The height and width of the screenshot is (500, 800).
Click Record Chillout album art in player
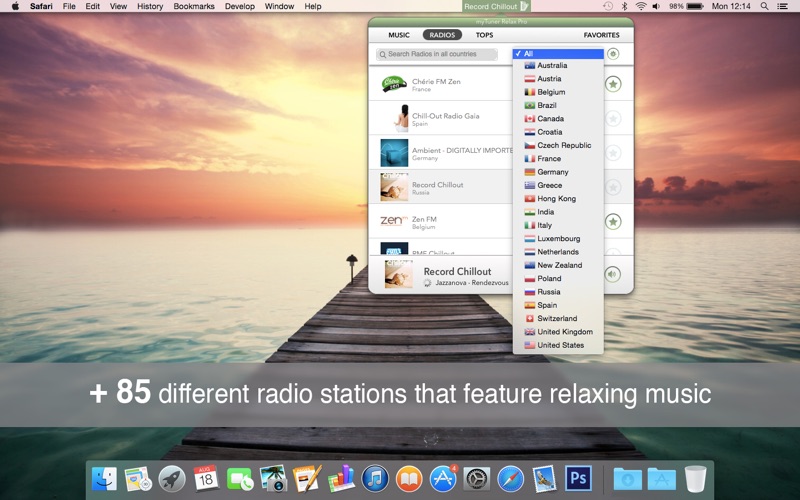pos(398,274)
